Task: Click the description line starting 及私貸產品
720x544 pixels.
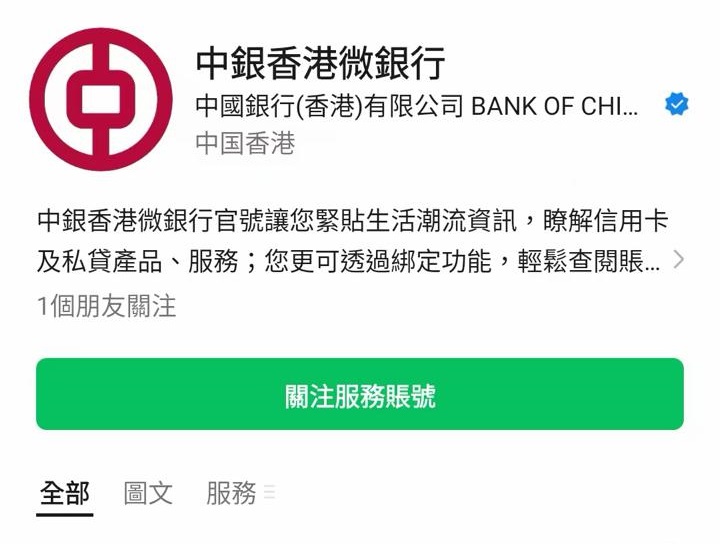Action: click(349, 261)
